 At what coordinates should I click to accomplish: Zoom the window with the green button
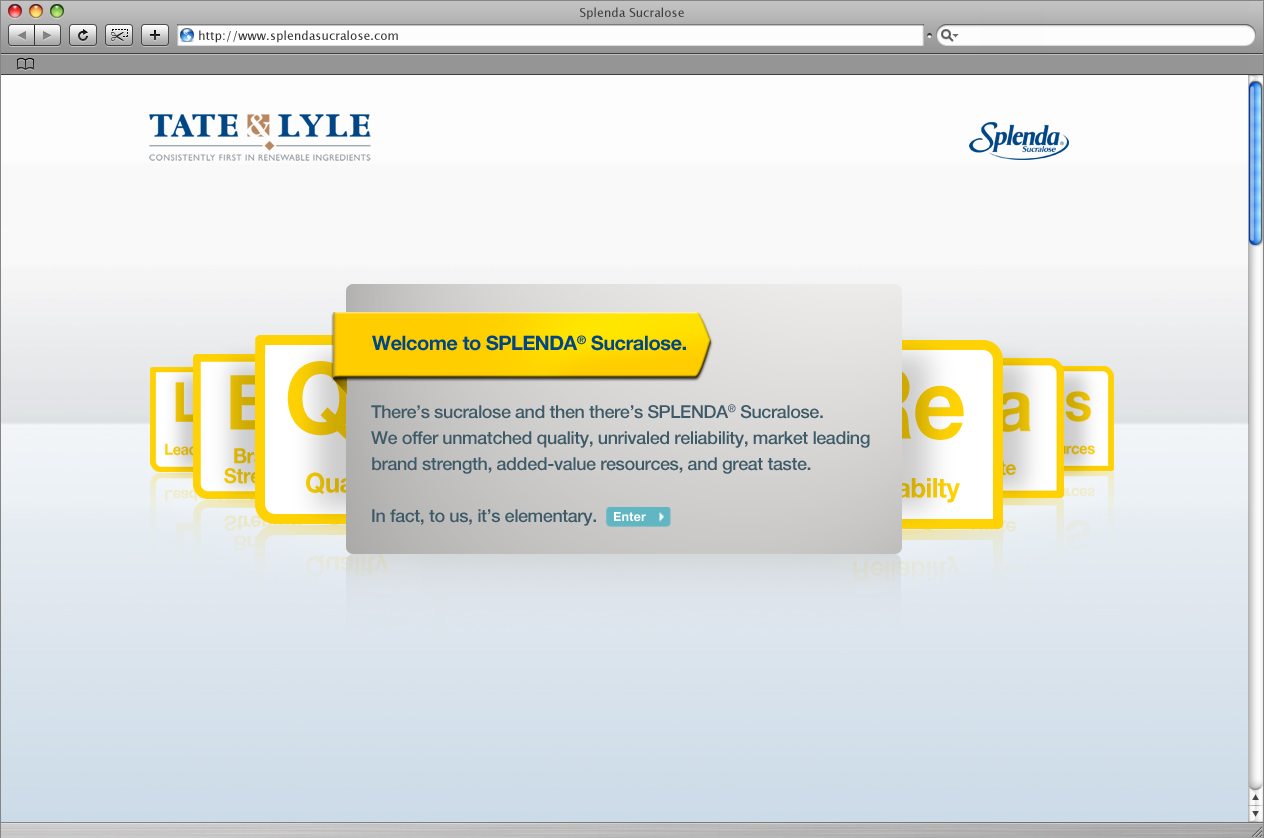coord(57,11)
